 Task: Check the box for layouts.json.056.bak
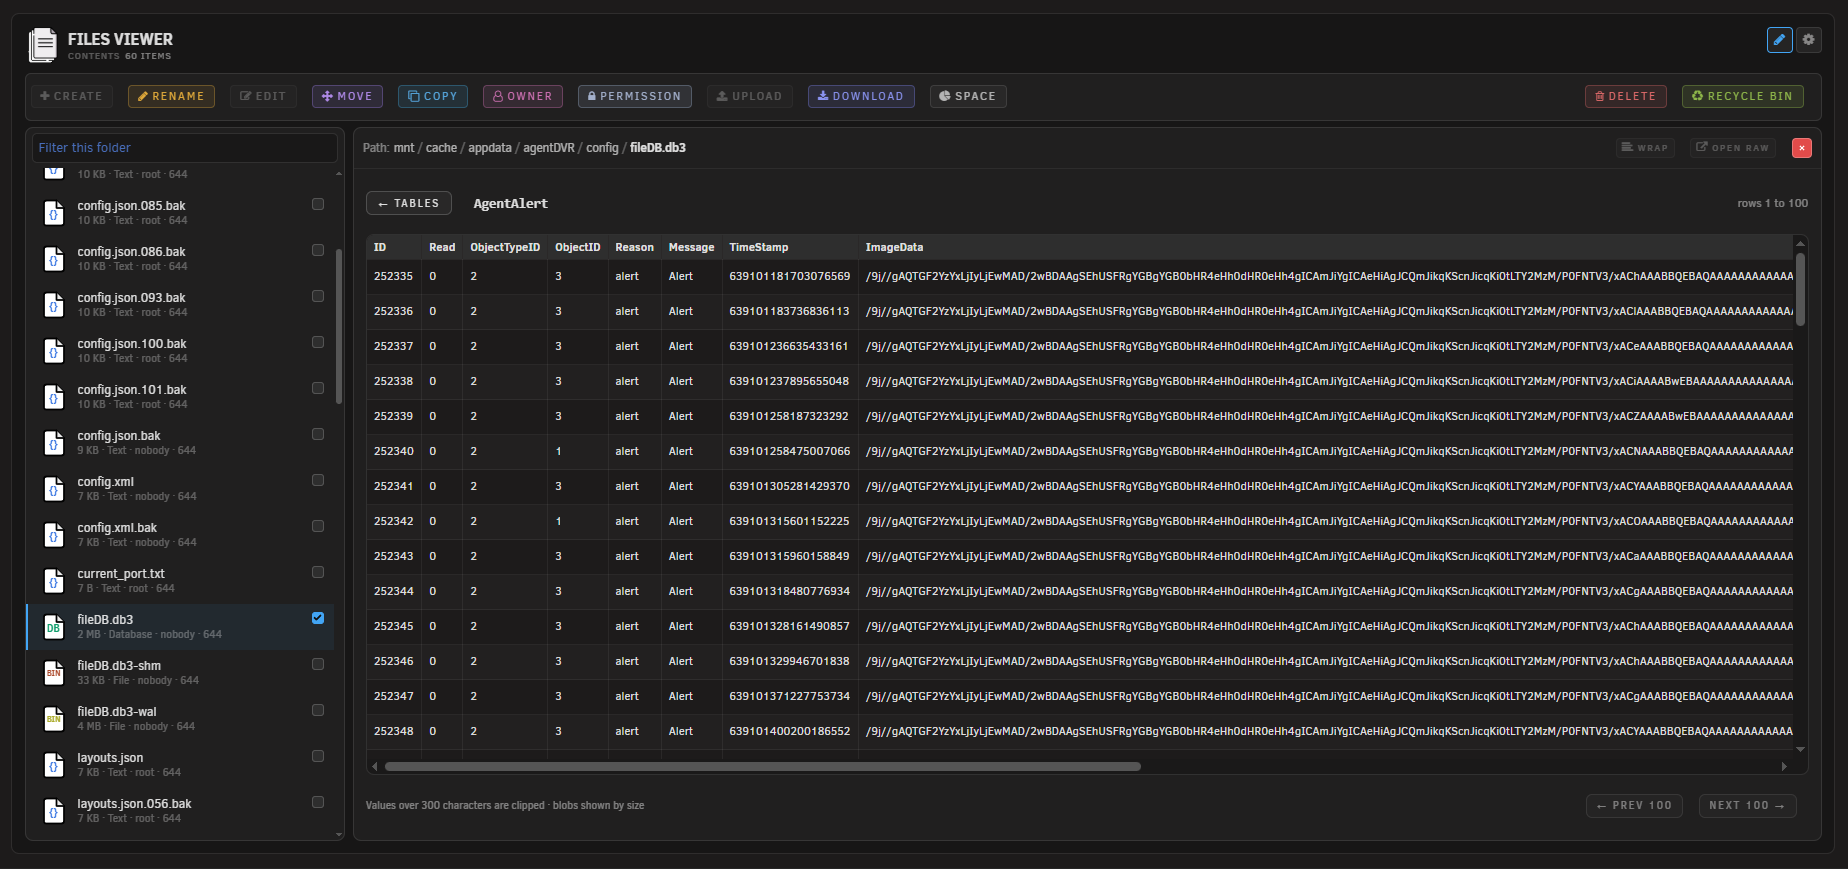pos(318,802)
